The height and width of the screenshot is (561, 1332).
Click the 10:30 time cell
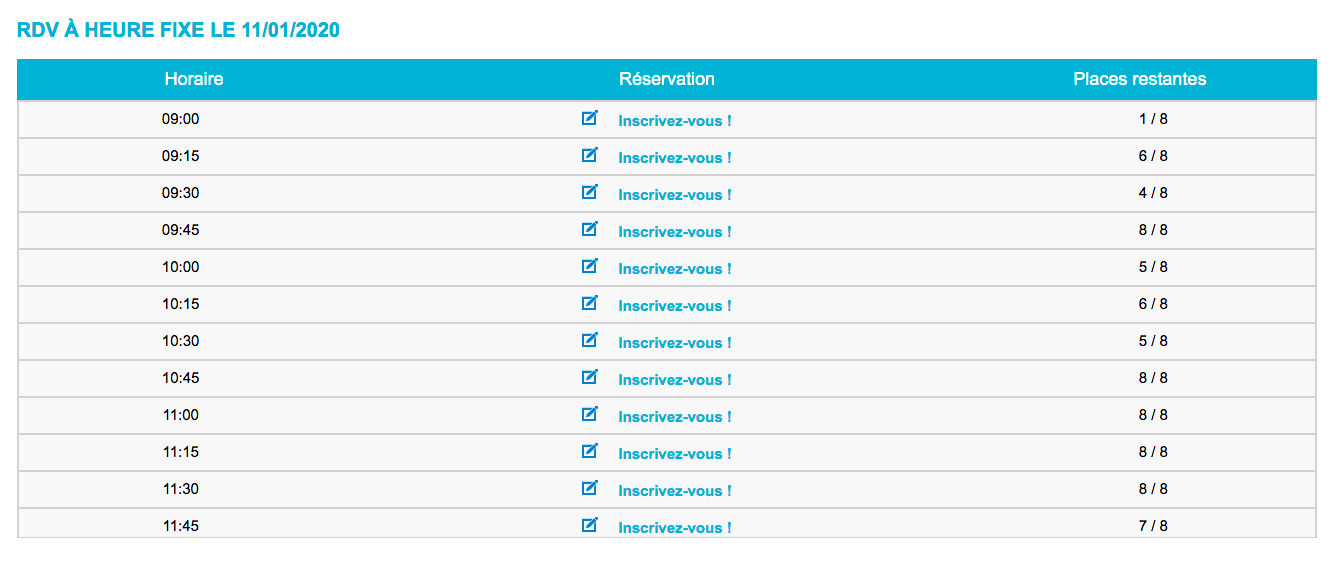tap(181, 341)
